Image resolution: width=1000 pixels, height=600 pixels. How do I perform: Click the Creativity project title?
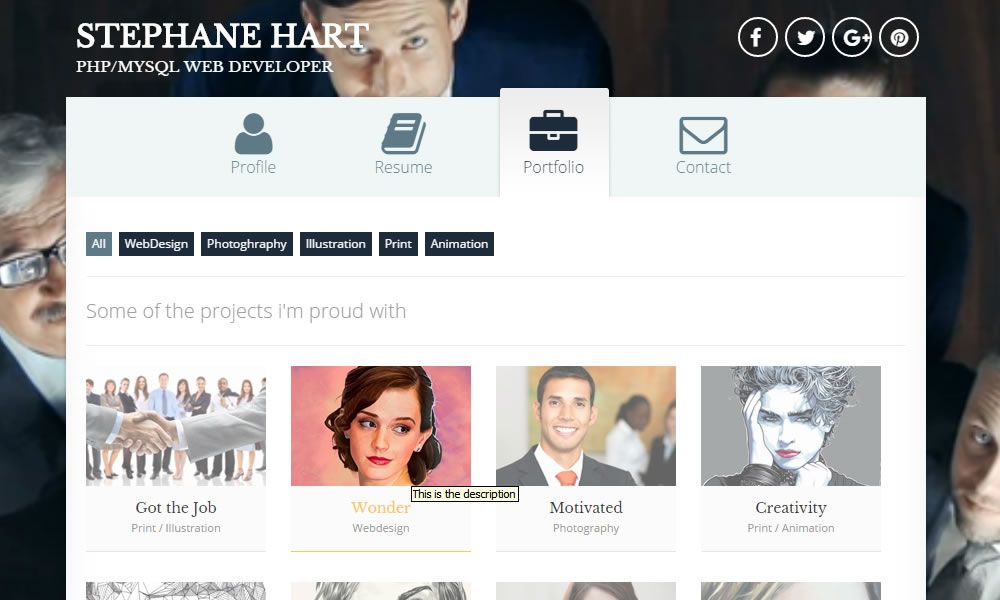pos(791,508)
